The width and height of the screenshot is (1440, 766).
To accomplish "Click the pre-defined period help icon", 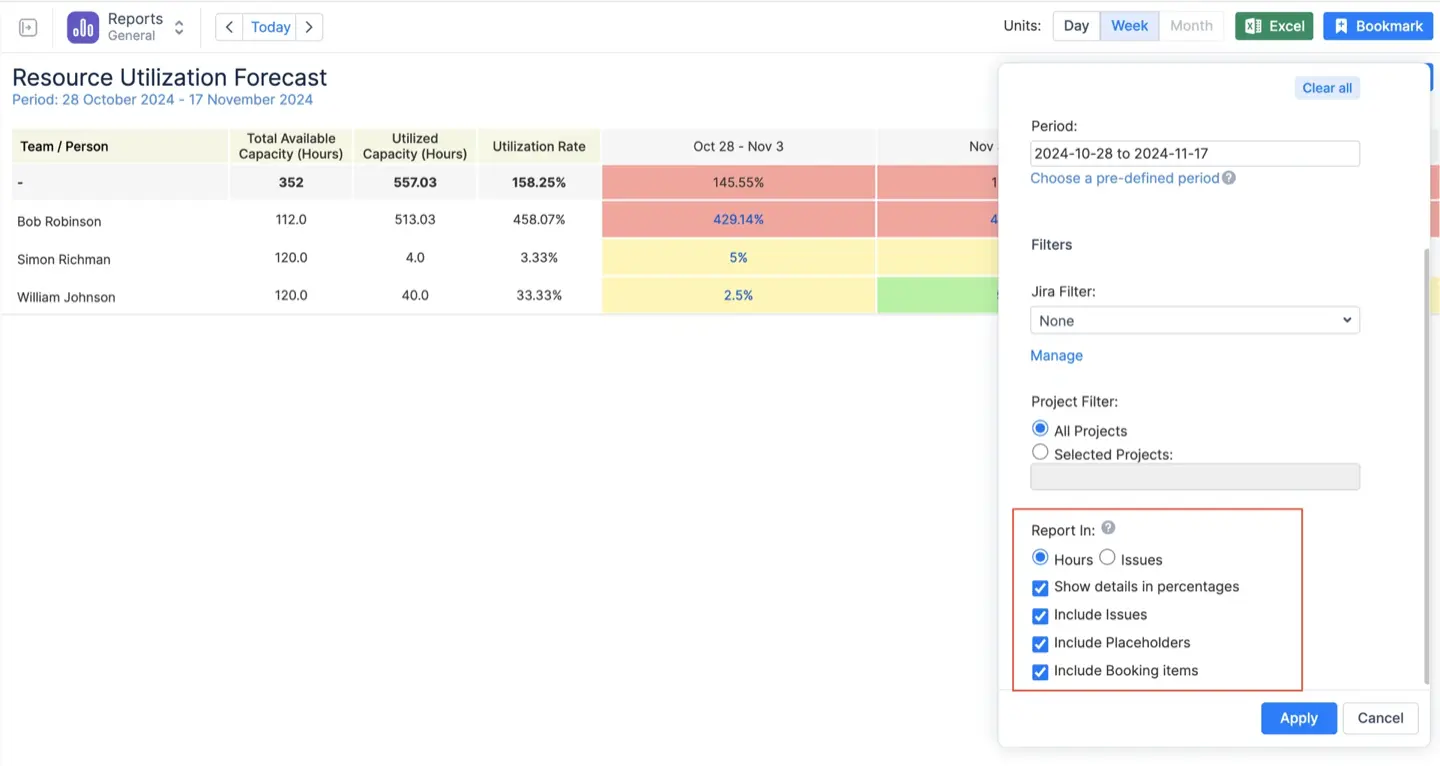I will coord(1230,176).
